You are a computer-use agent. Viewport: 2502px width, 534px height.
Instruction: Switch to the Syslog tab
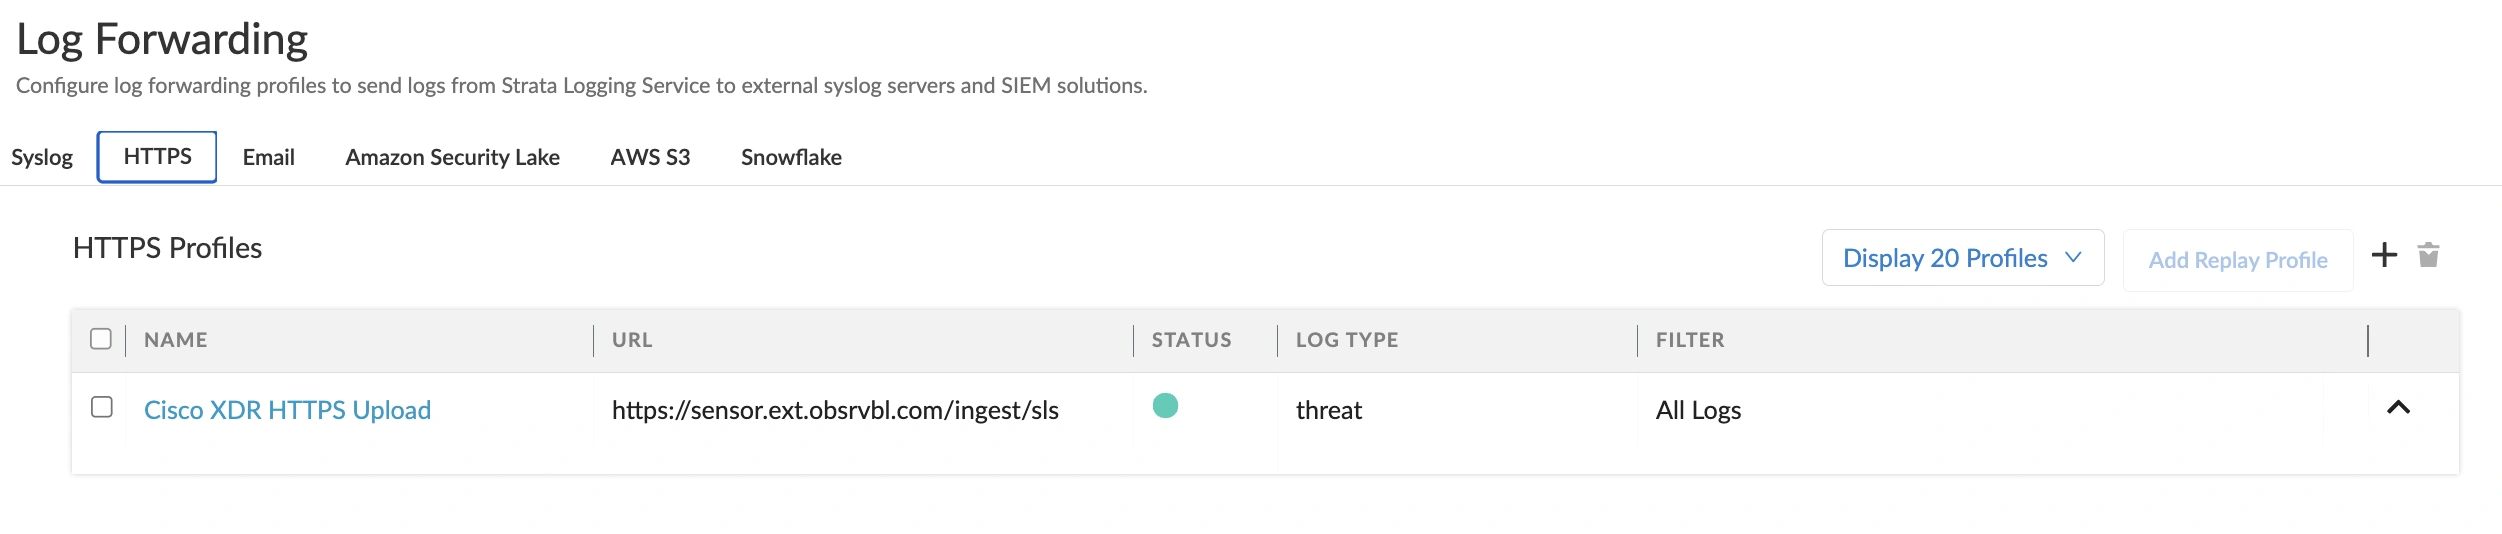click(42, 157)
